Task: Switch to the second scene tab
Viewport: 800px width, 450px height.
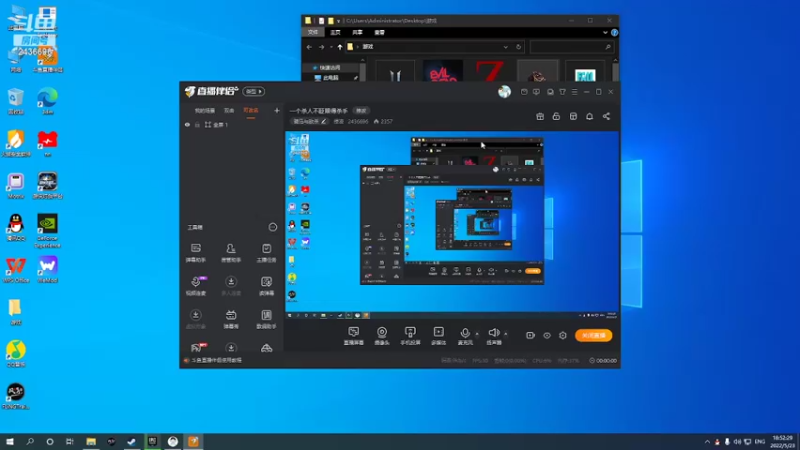Action: click(x=229, y=110)
